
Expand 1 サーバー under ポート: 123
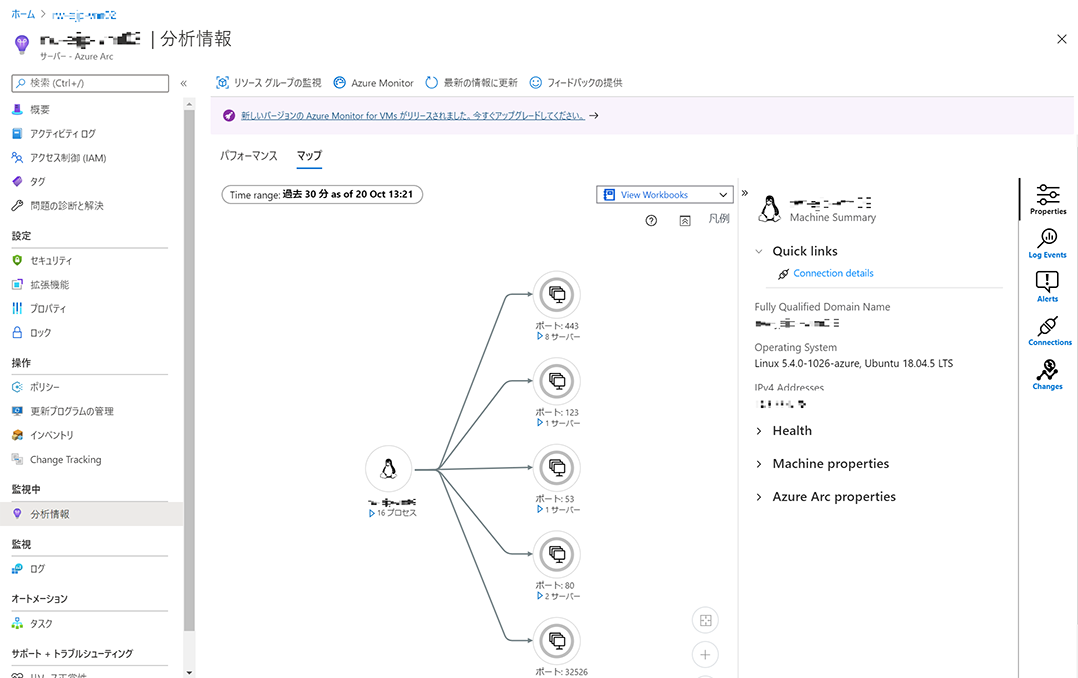[x=558, y=423]
